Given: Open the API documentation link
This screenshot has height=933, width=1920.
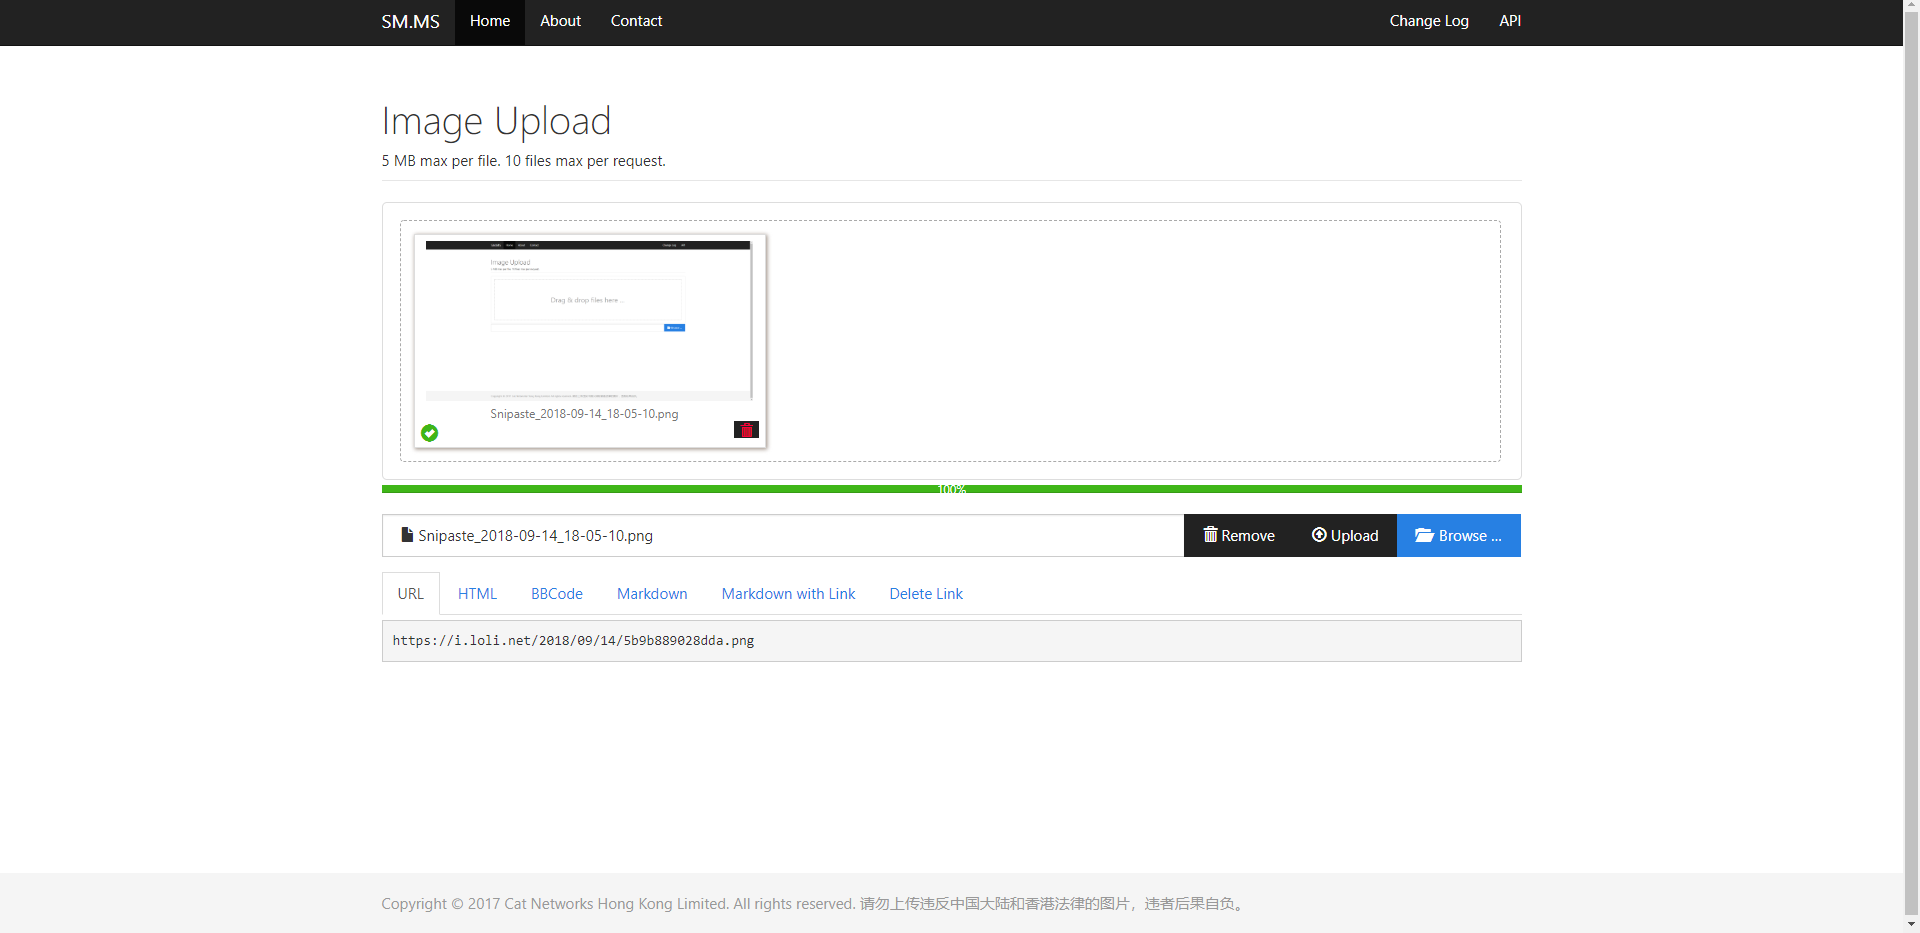Looking at the screenshot, I should 1510,22.
